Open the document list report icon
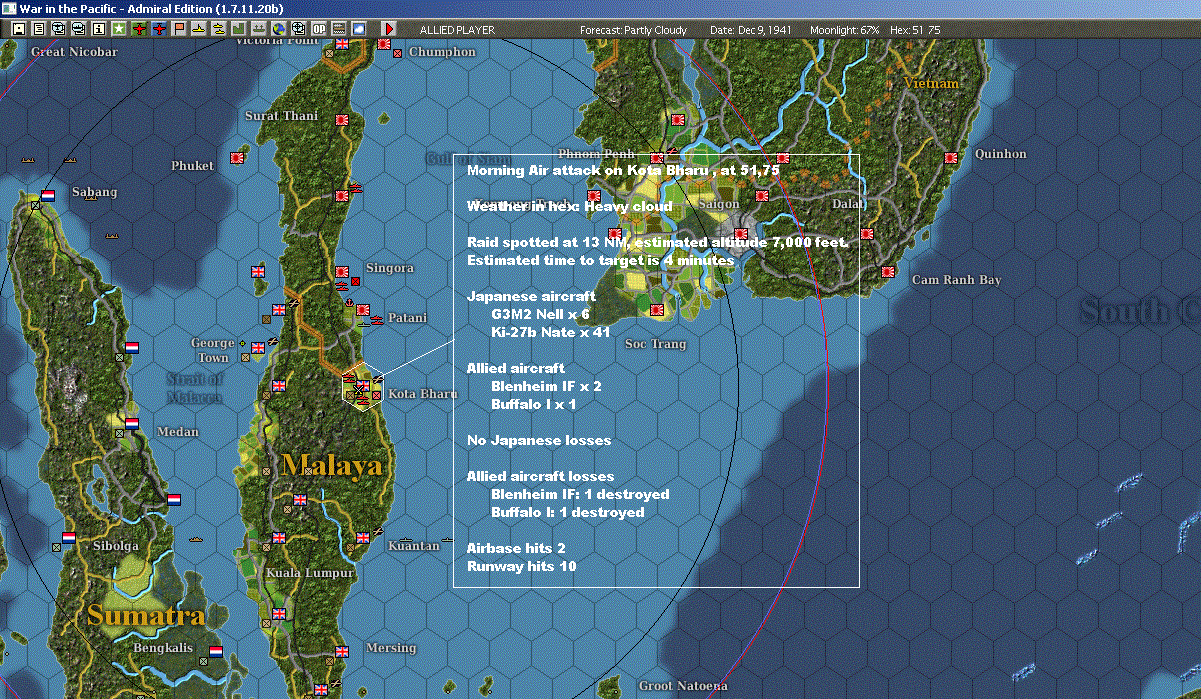This screenshot has height=699, width=1201. coord(39,29)
